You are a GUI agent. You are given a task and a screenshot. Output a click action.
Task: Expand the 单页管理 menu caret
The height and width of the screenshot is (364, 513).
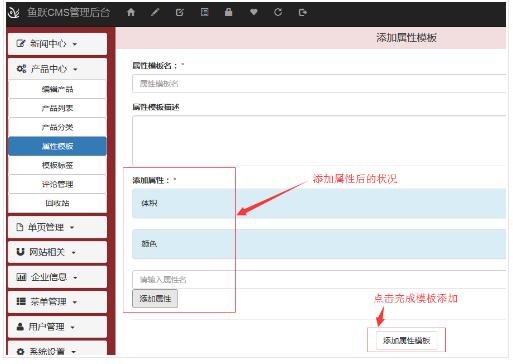tap(72, 228)
